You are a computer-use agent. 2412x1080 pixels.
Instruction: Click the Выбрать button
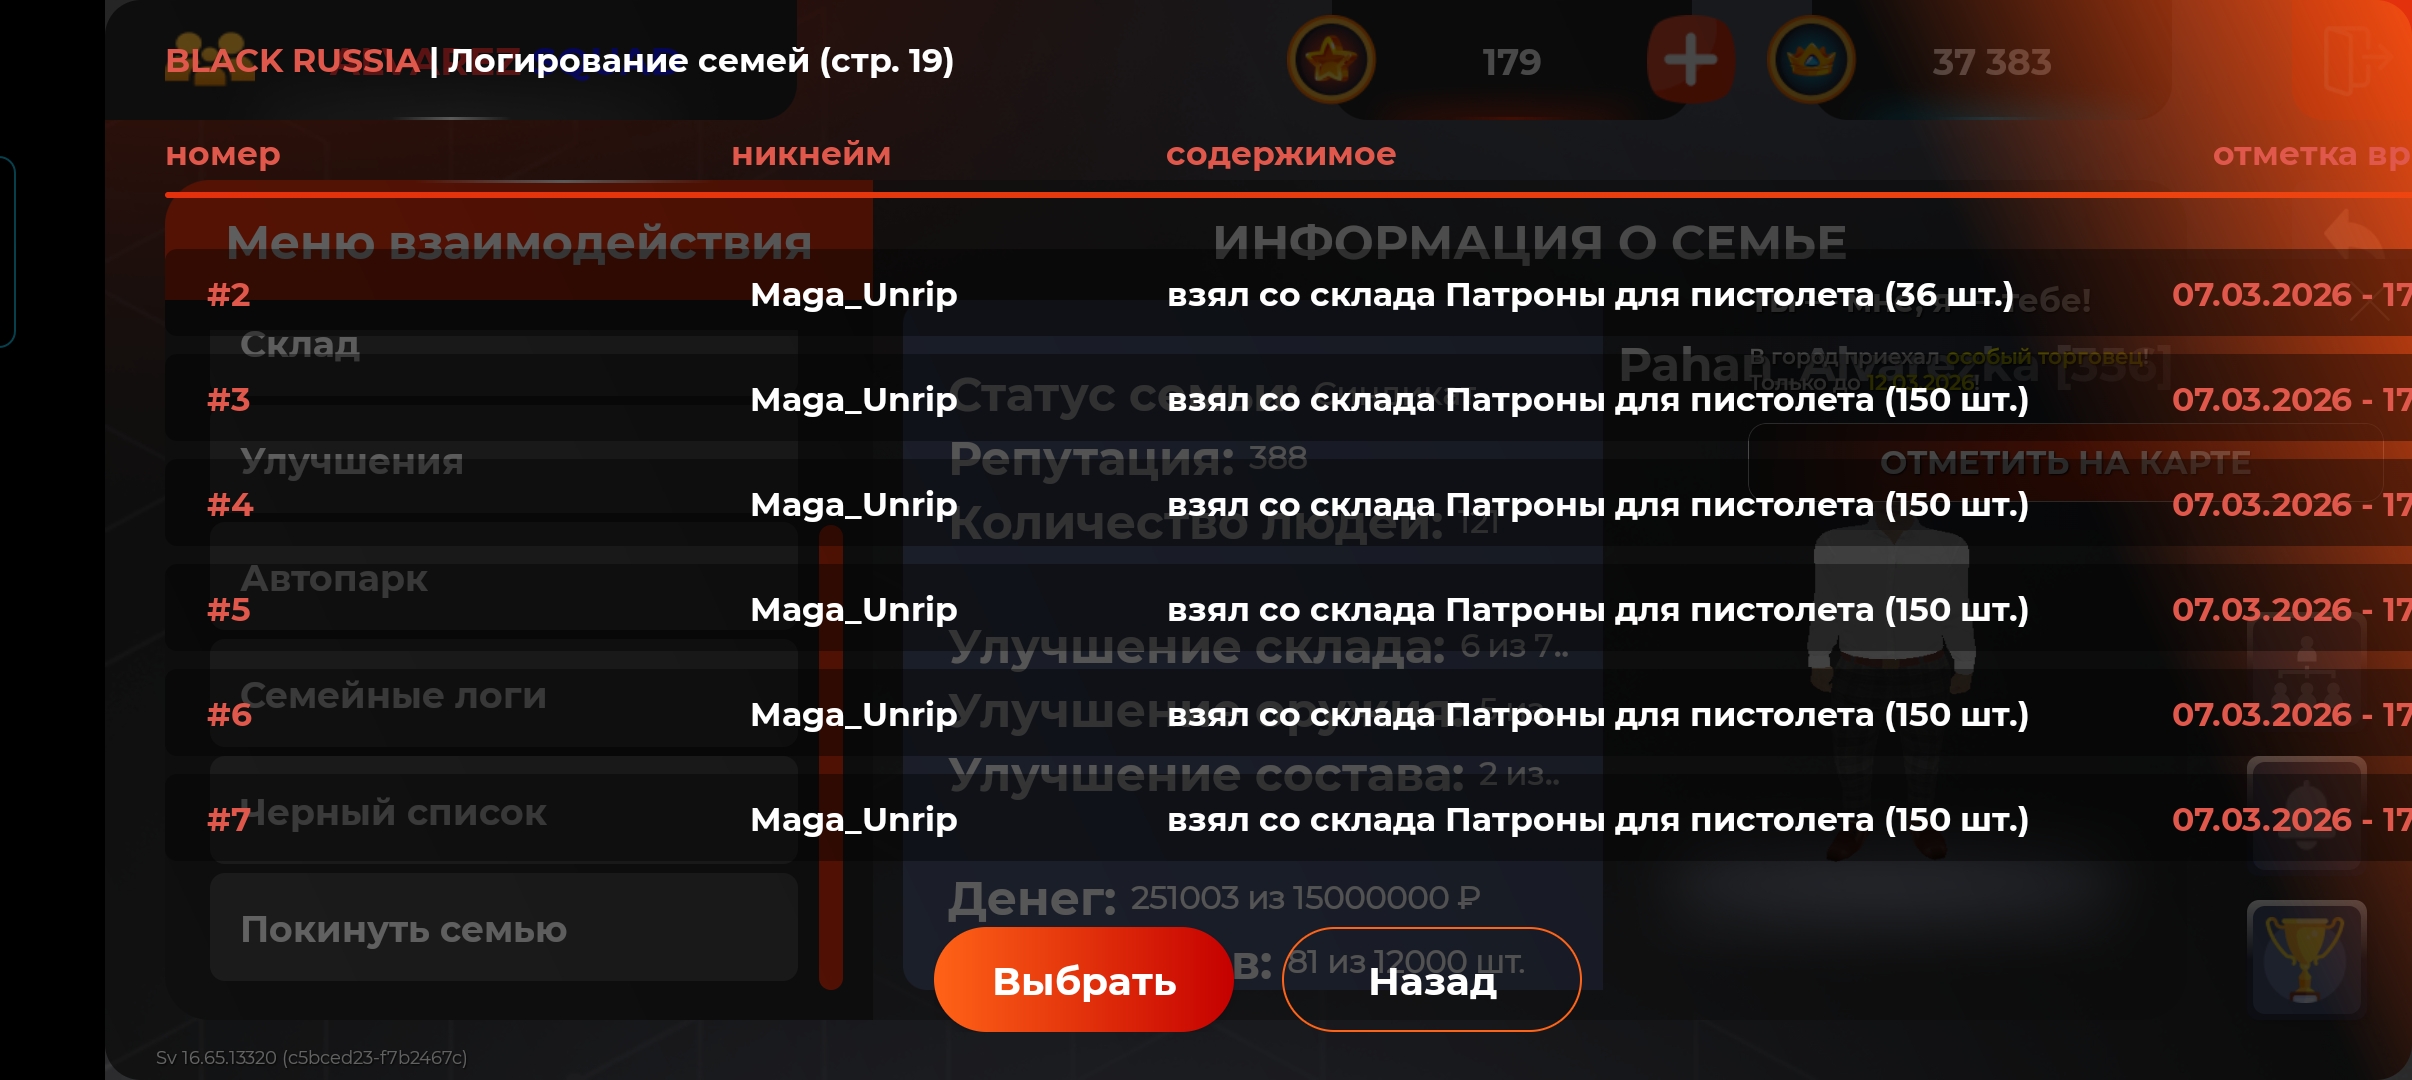[1083, 980]
